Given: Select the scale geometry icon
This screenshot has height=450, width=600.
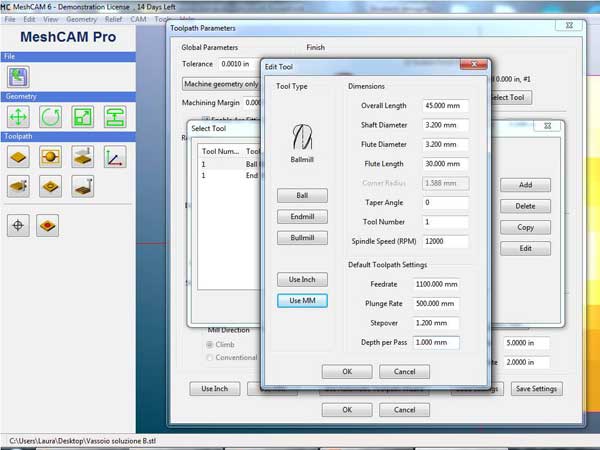Looking at the screenshot, I should click(82, 117).
